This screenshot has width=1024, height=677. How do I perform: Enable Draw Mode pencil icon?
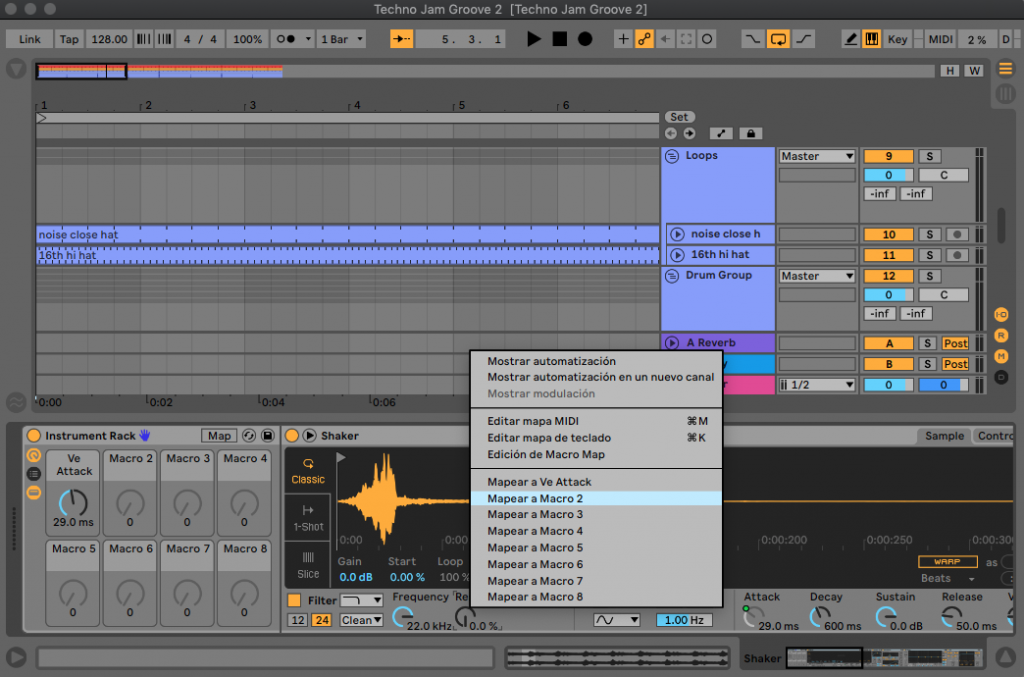click(850, 39)
